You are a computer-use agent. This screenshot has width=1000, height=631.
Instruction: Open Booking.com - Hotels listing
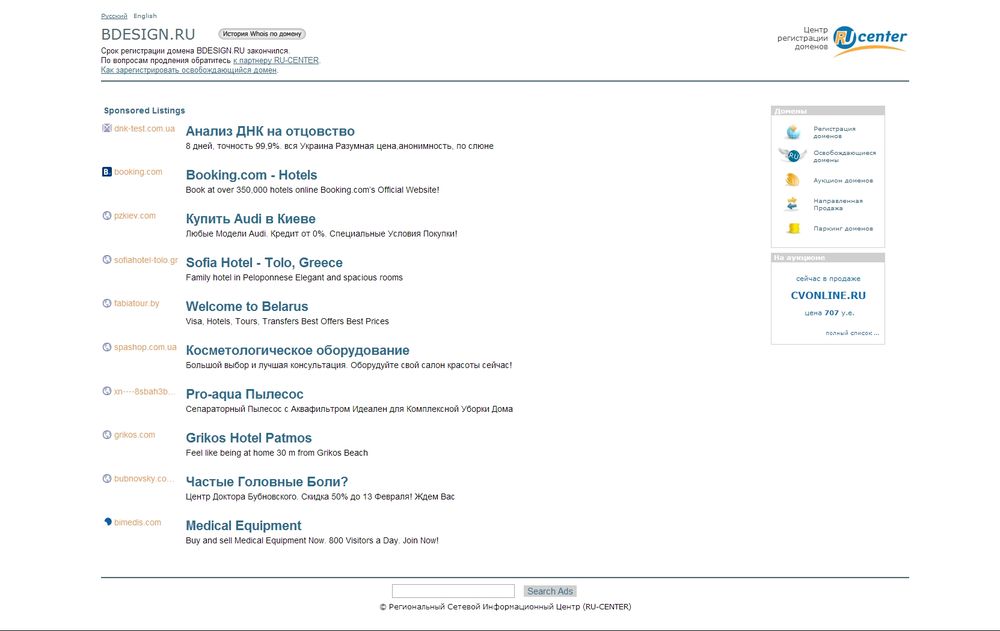click(251, 175)
